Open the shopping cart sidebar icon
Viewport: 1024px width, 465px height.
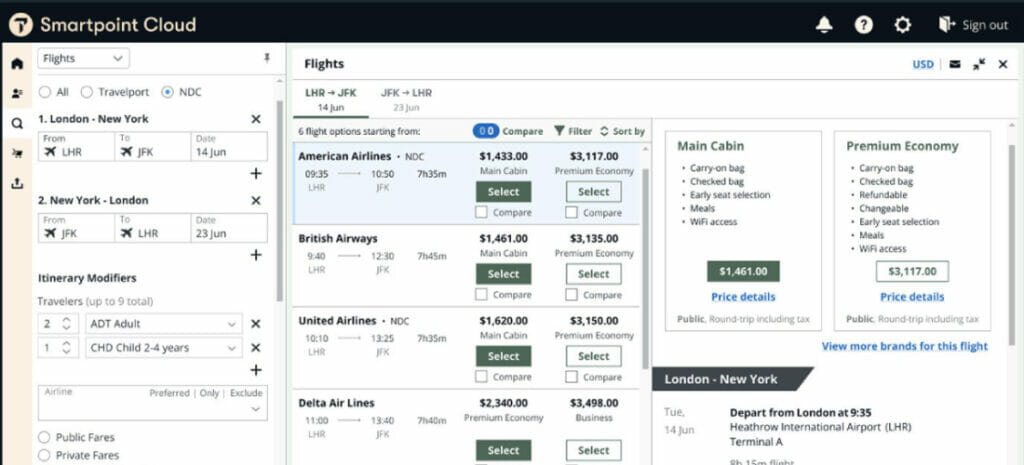click(17, 153)
